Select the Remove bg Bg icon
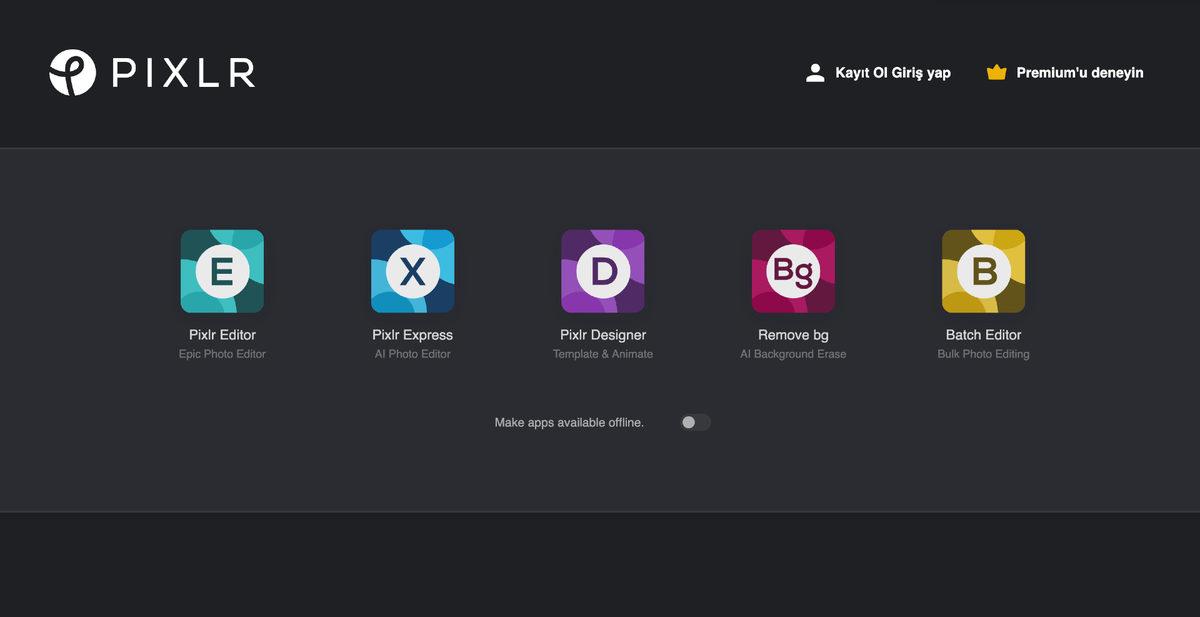Screen dimensions: 1200x617 click(793, 271)
